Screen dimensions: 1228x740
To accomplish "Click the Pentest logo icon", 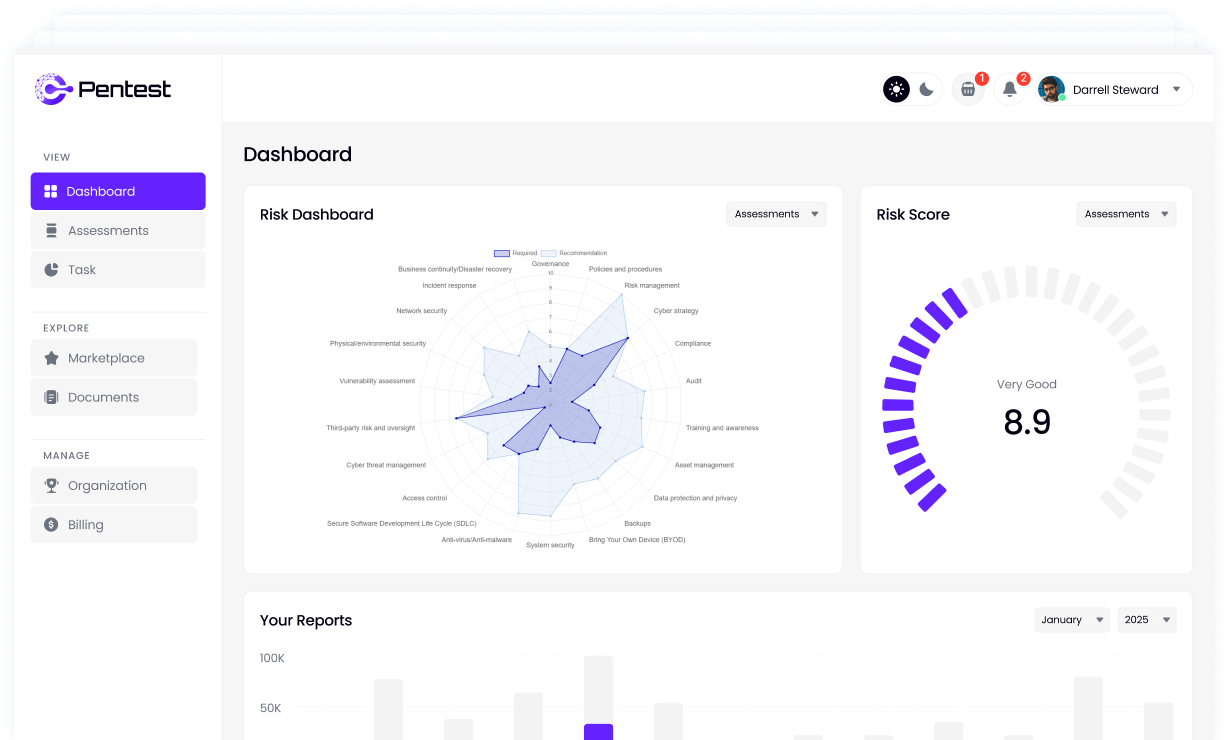I will click(x=52, y=89).
